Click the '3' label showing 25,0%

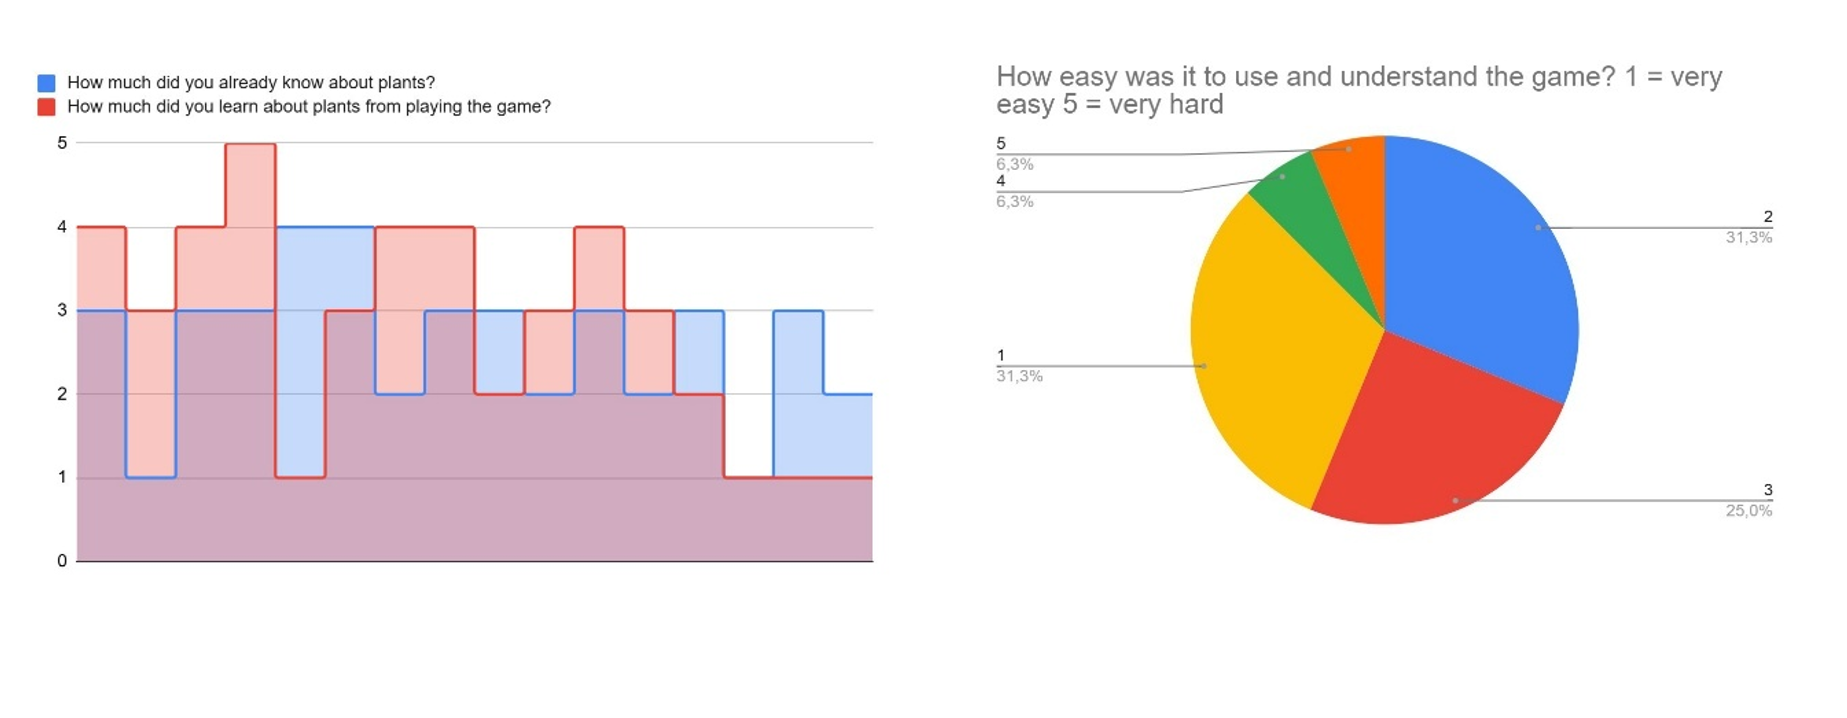click(x=1767, y=491)
